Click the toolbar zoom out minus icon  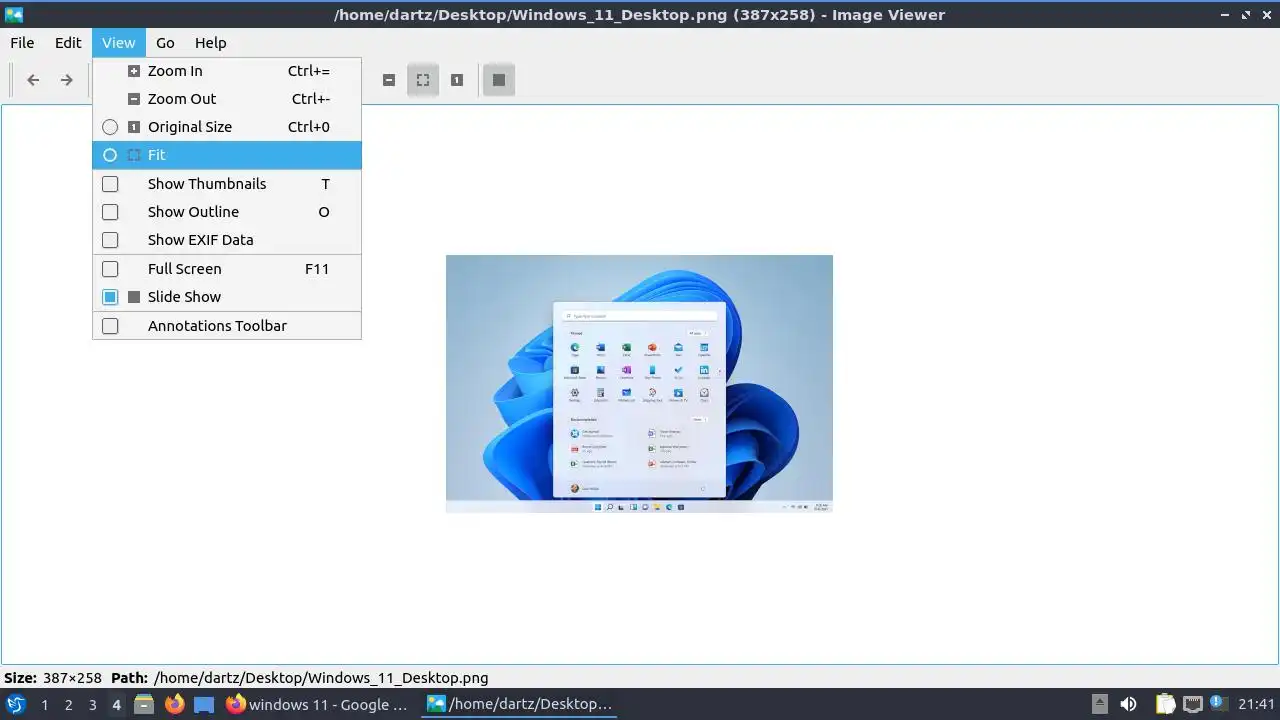point(389,80)
